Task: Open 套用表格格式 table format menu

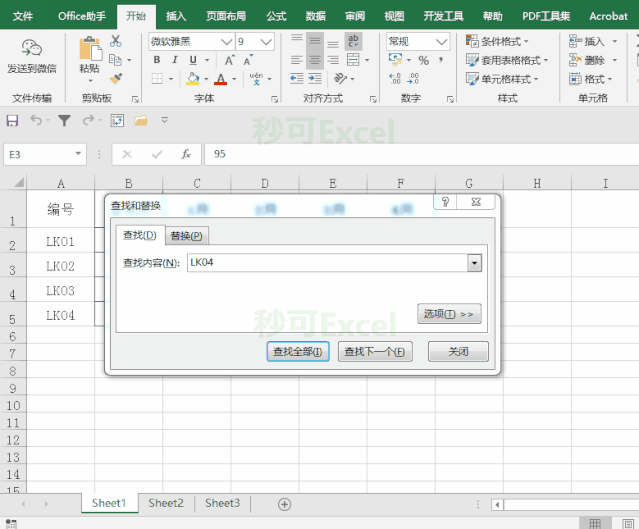Action: [507, 60]
